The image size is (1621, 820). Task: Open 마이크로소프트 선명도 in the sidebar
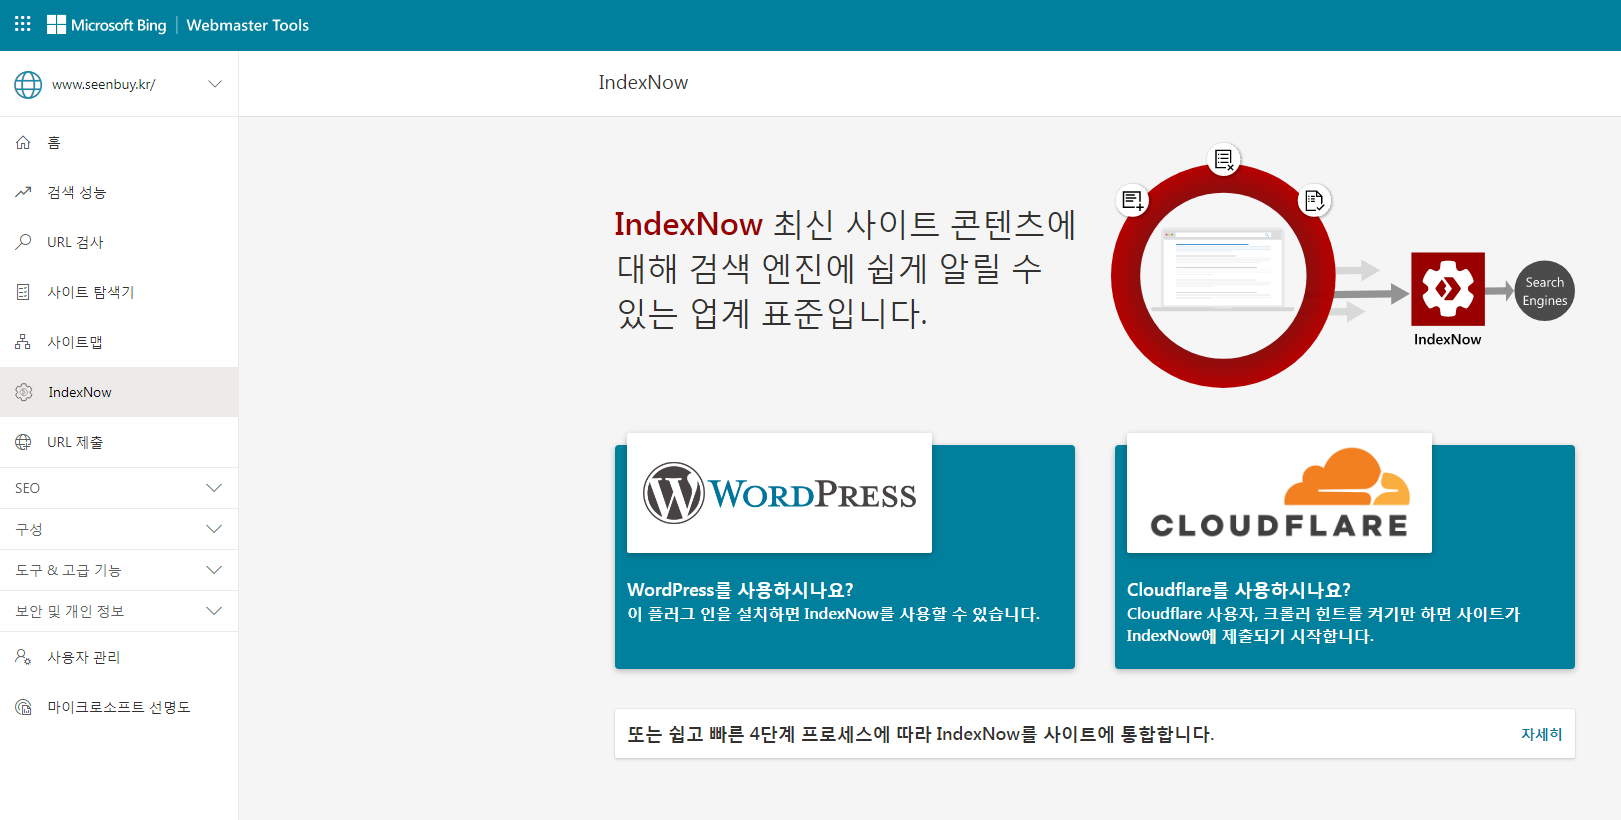coord(119,707)
